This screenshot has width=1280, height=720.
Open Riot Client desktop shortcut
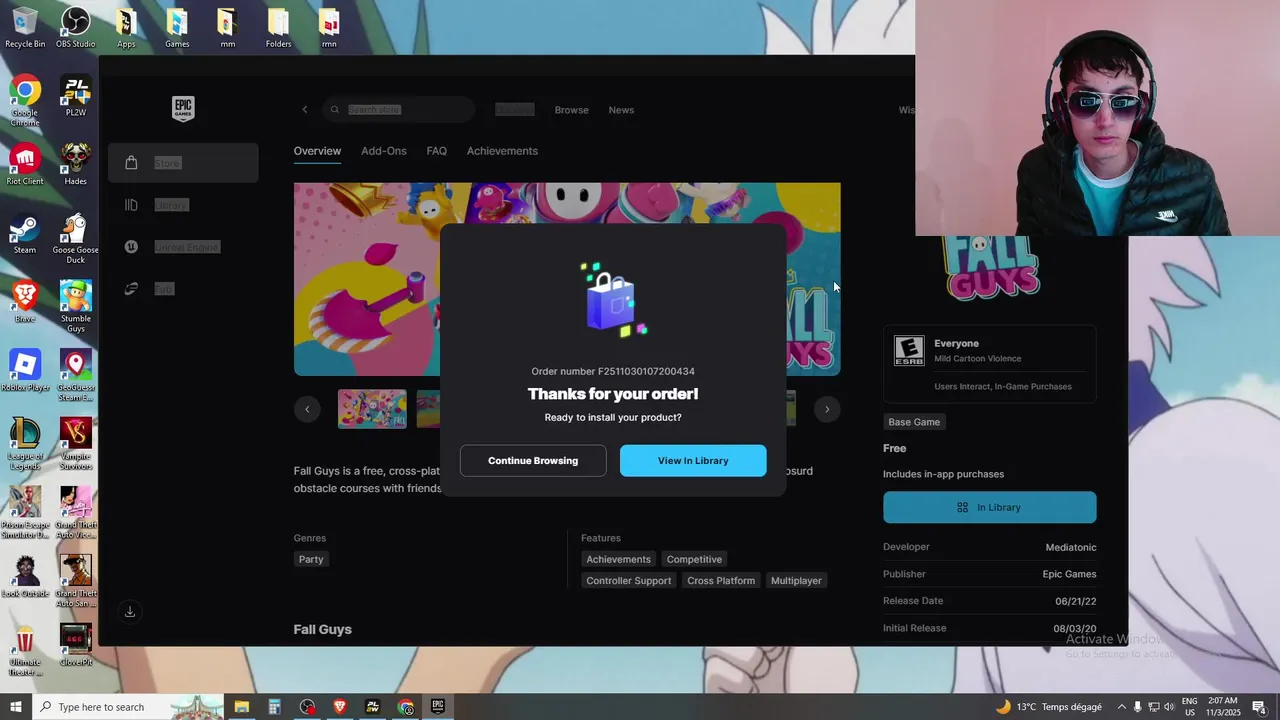(25, 165)
